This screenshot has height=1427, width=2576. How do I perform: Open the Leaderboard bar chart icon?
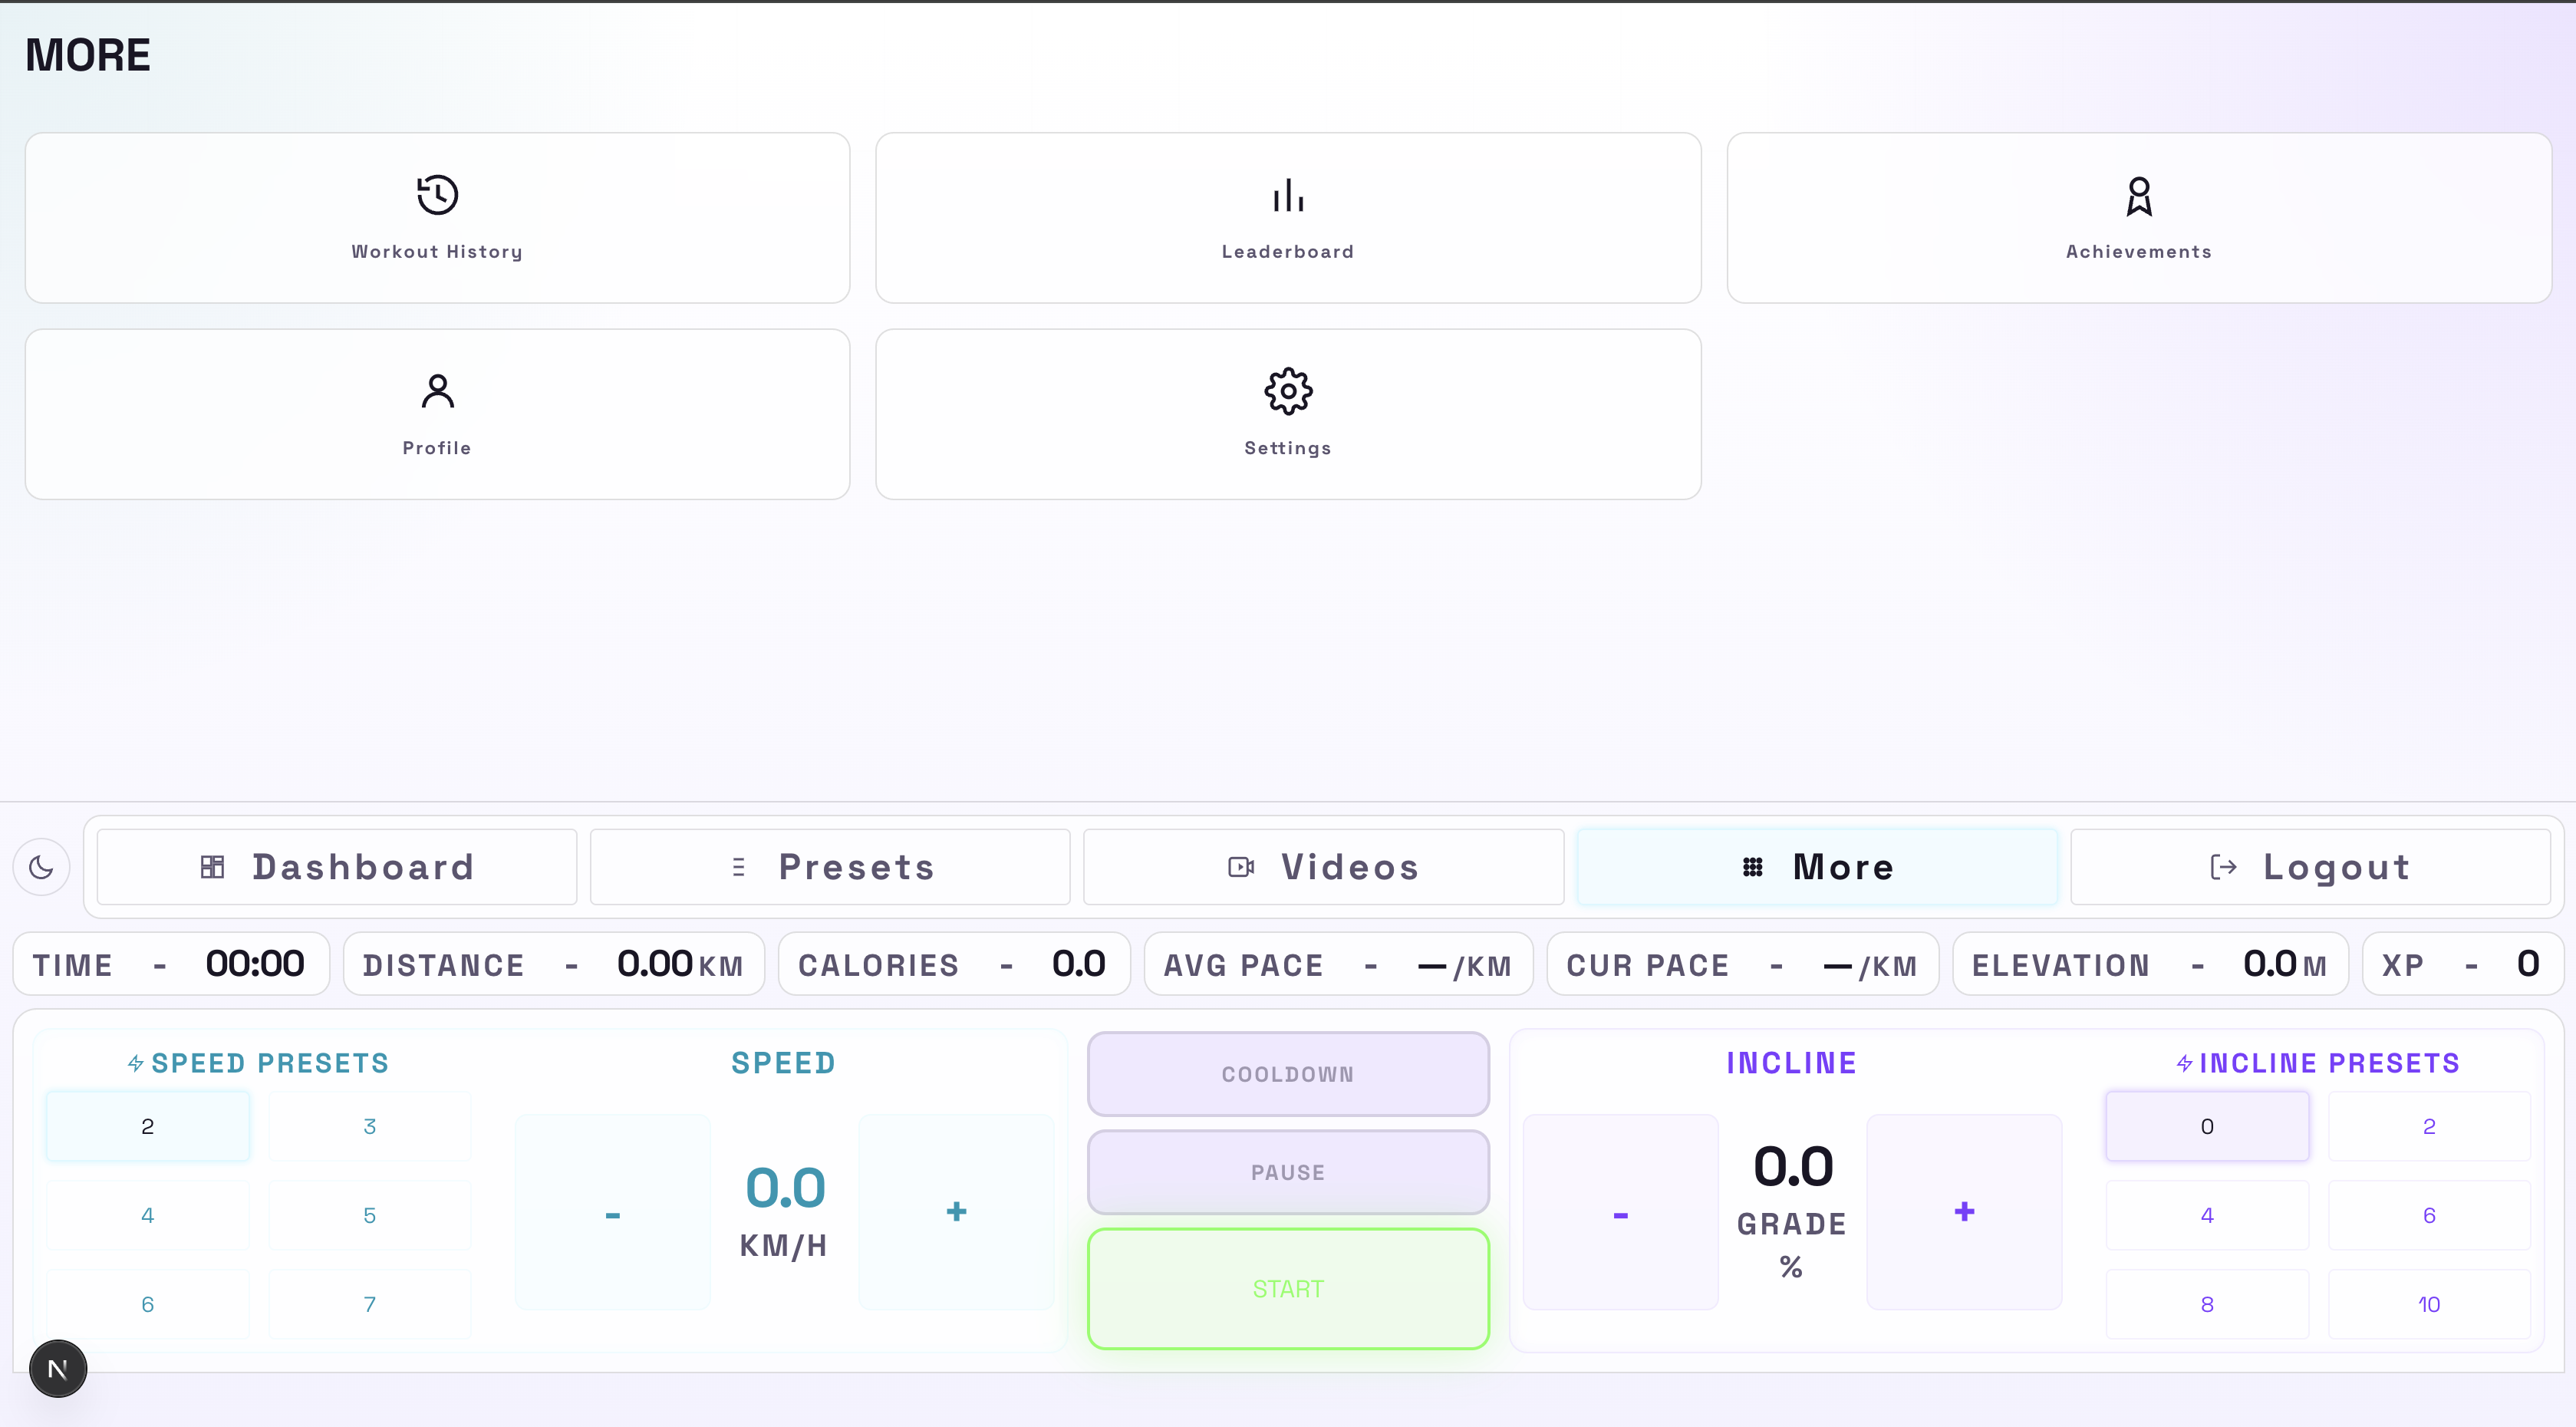click(1288, 195)
